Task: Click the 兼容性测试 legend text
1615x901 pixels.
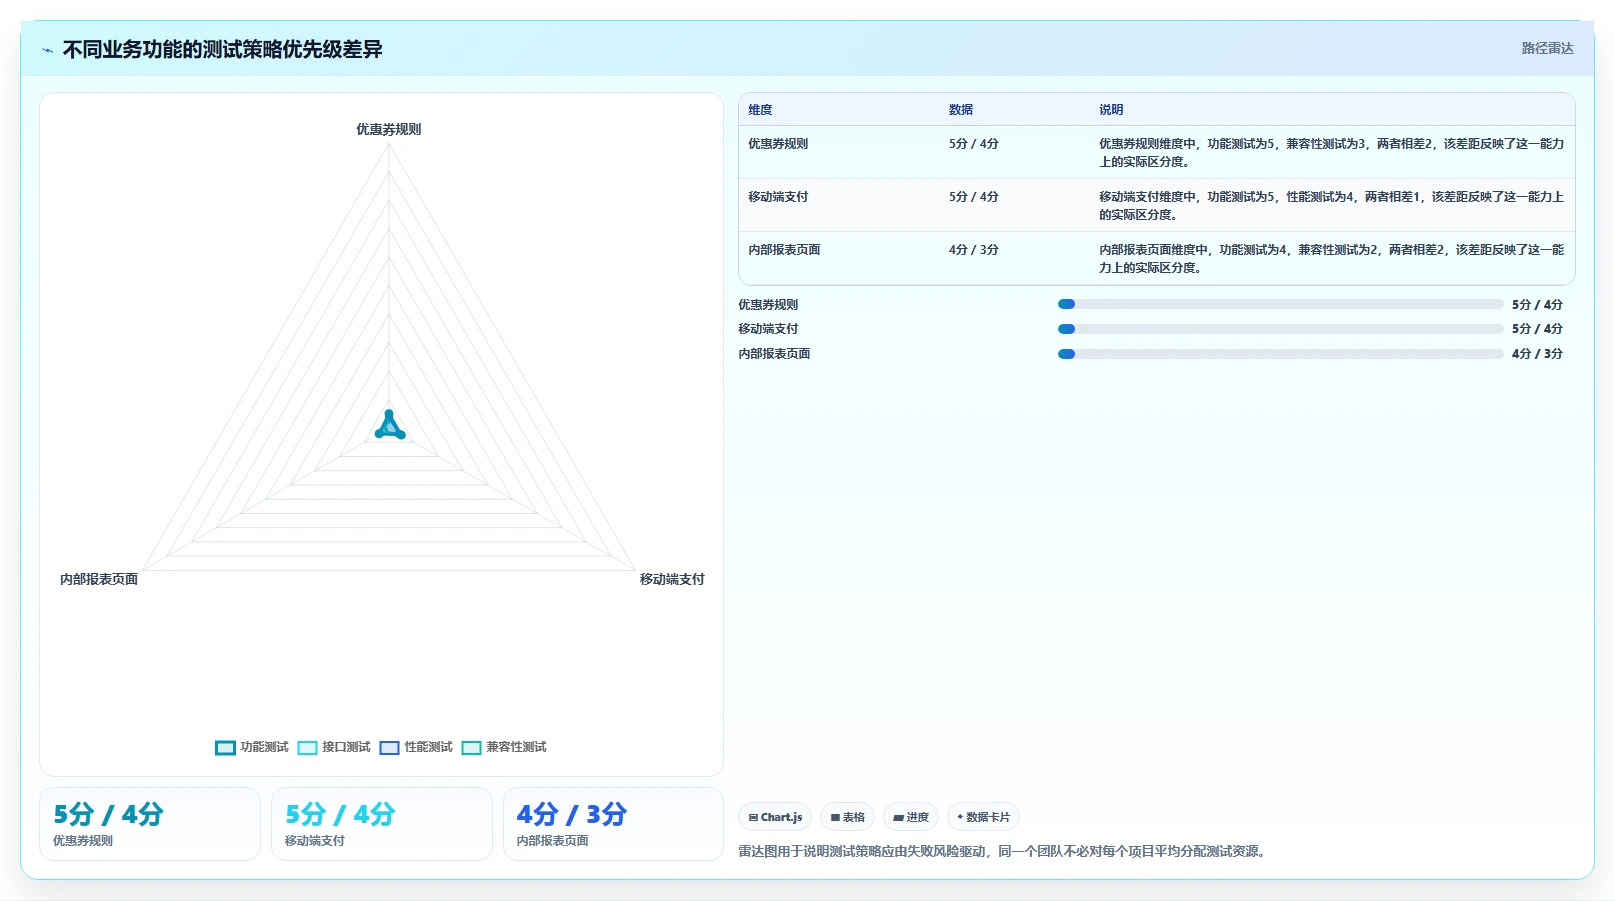Action: click(x=516, y=747)
